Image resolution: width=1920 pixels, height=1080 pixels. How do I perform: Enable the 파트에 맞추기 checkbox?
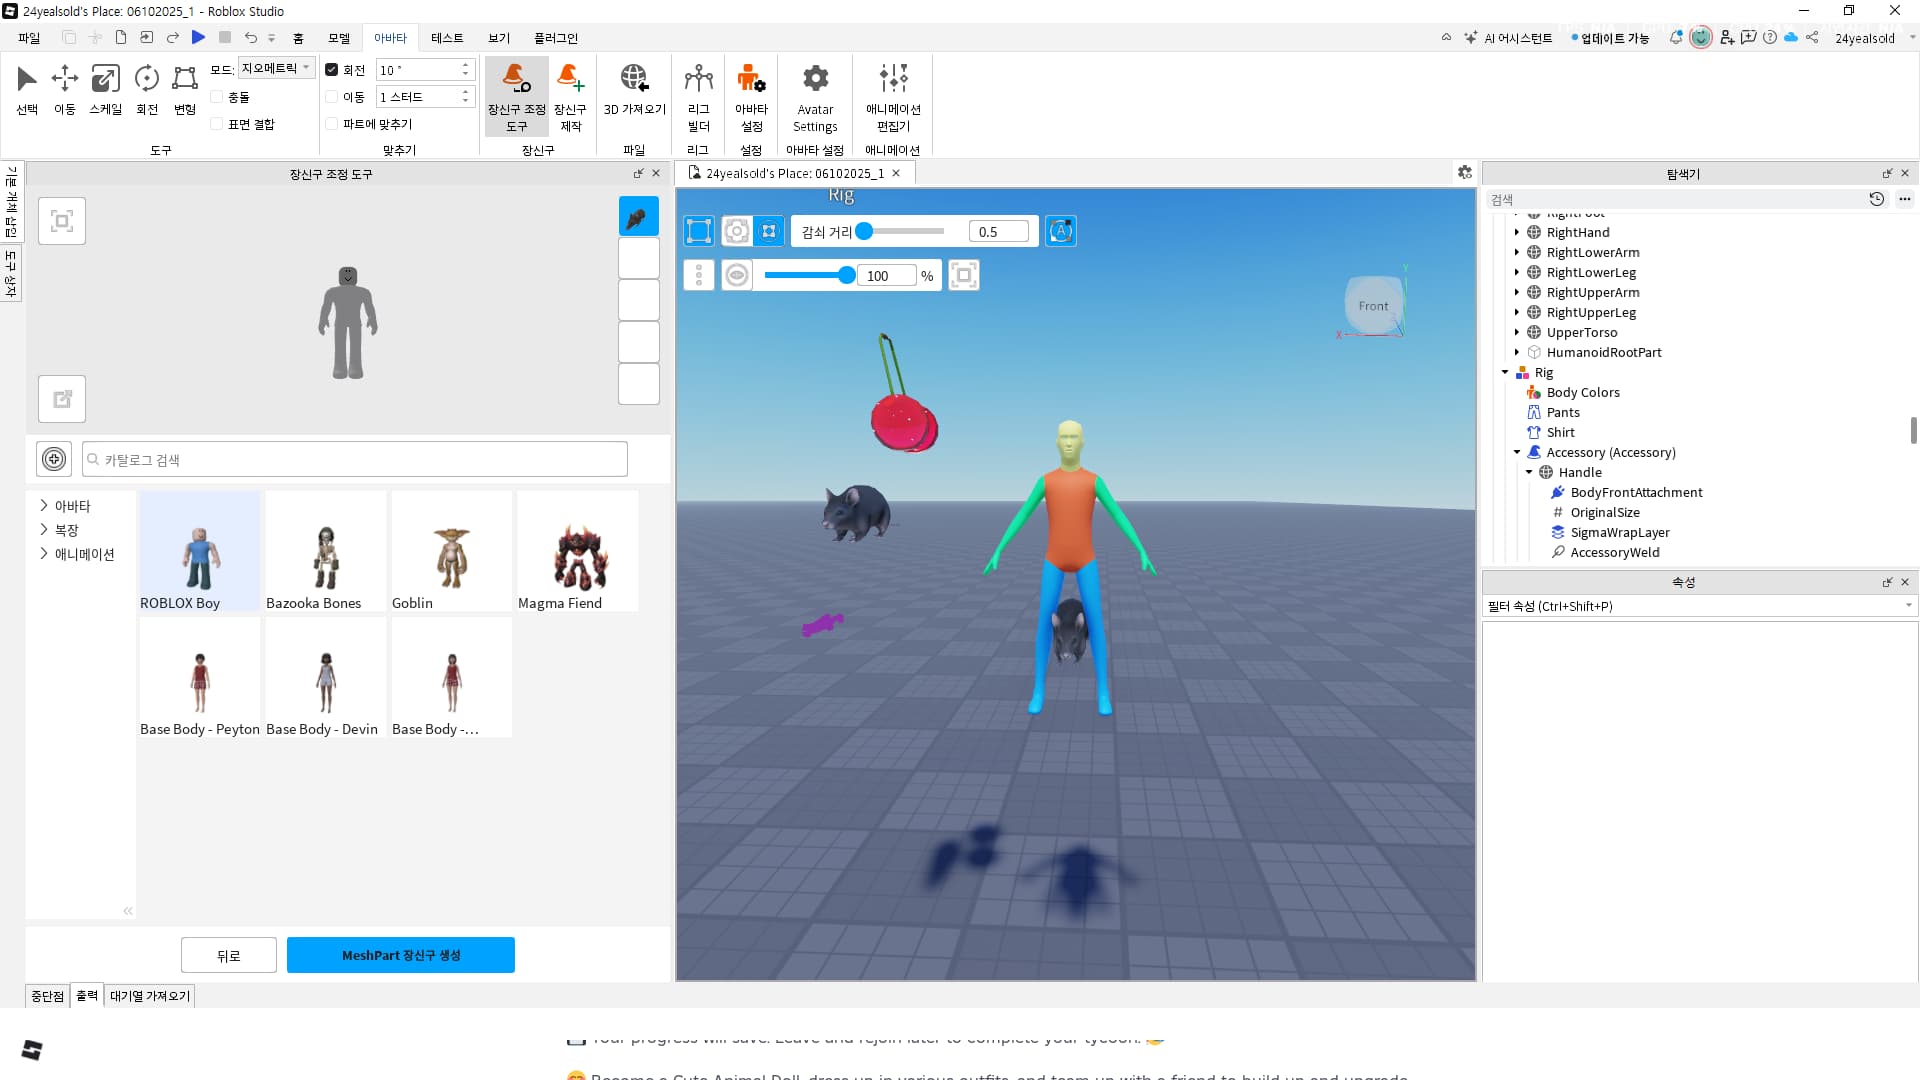pos(332,124)
